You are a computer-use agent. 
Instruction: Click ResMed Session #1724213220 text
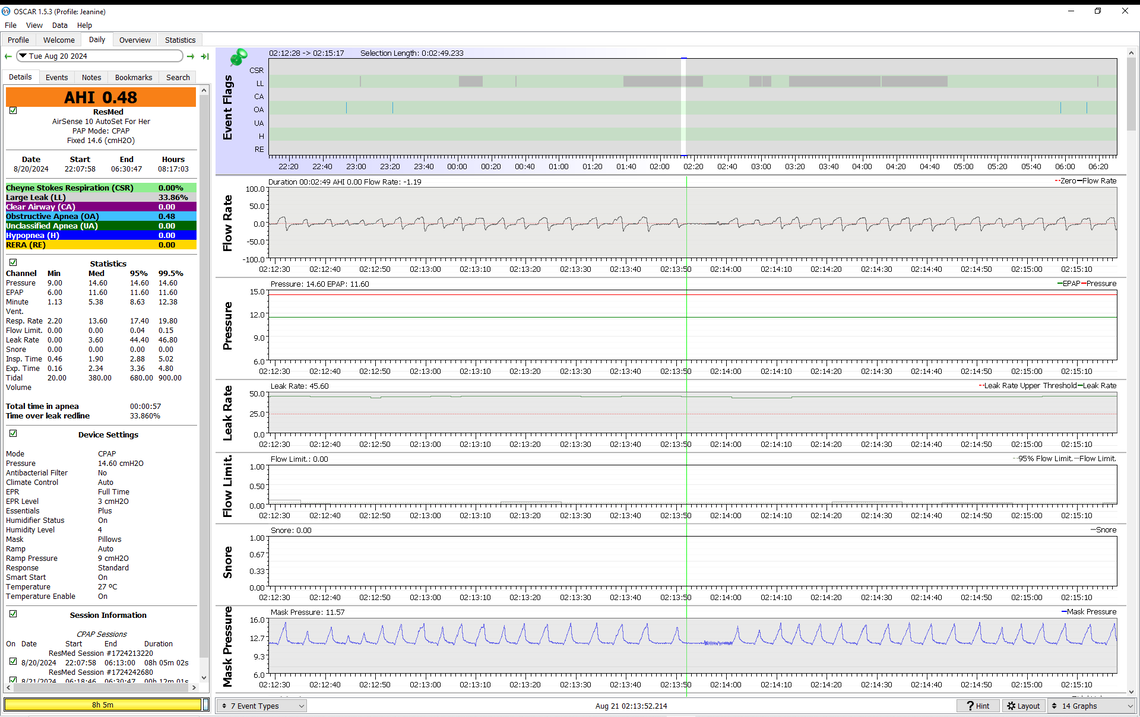(101, 653)
